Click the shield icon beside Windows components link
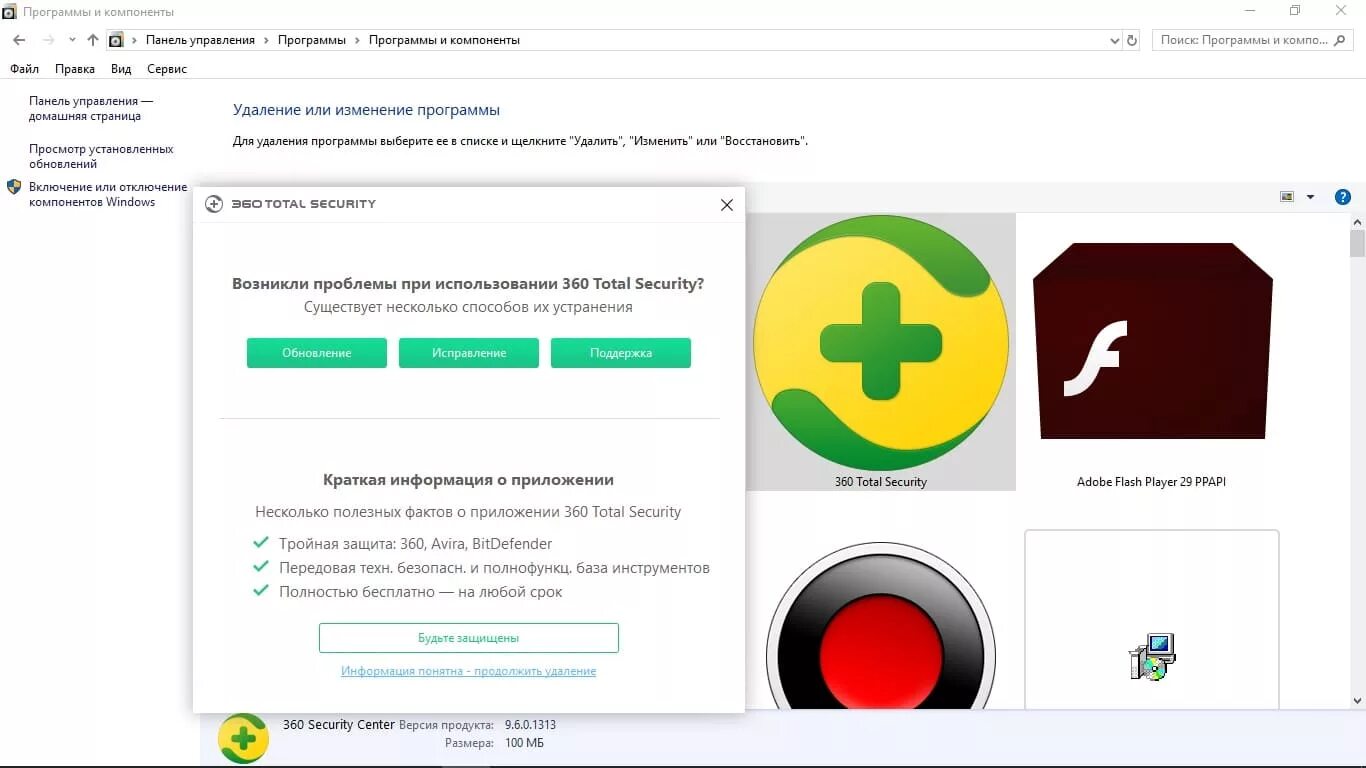Viewport: 1366px width, 768px height. pos(14,187)
